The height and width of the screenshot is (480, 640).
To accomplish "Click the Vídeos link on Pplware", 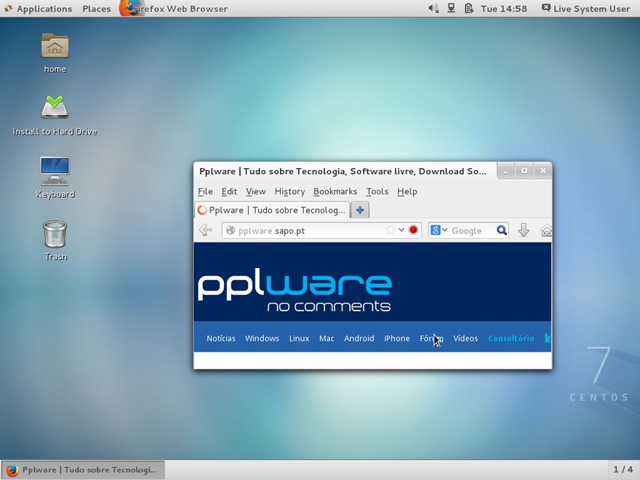I will pyautogui.click(x=465, y=338).
